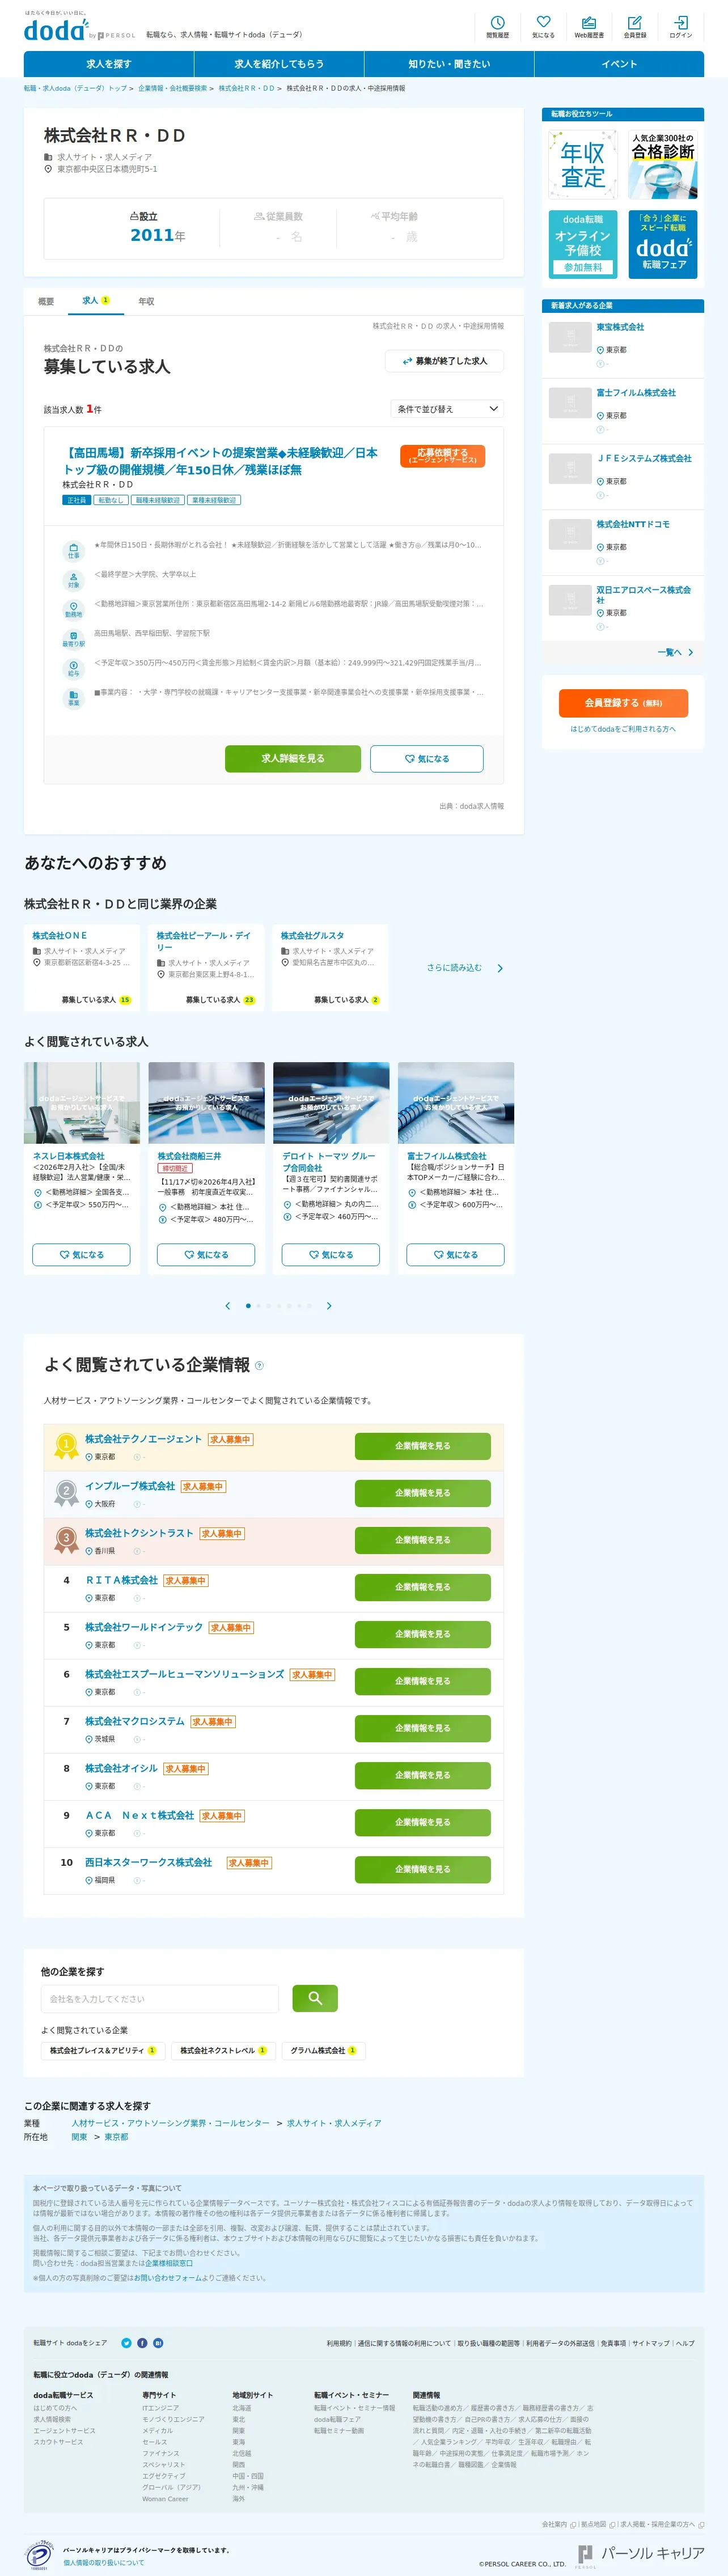
Task: Click 募集が終了した求人 button
Action: coord(444,361)
